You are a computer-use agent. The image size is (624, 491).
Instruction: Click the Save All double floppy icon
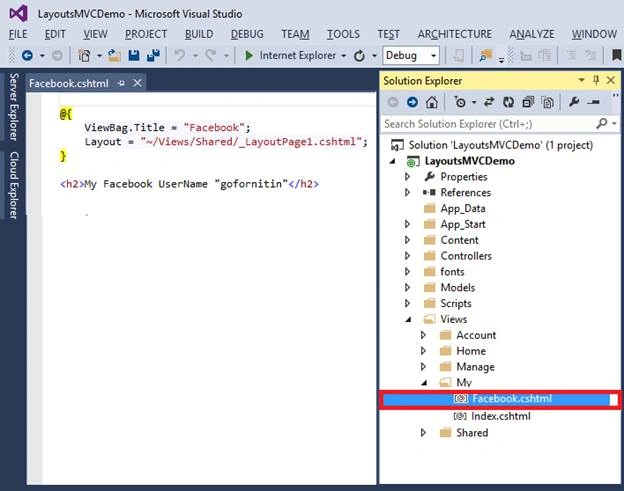pos(153,55)
